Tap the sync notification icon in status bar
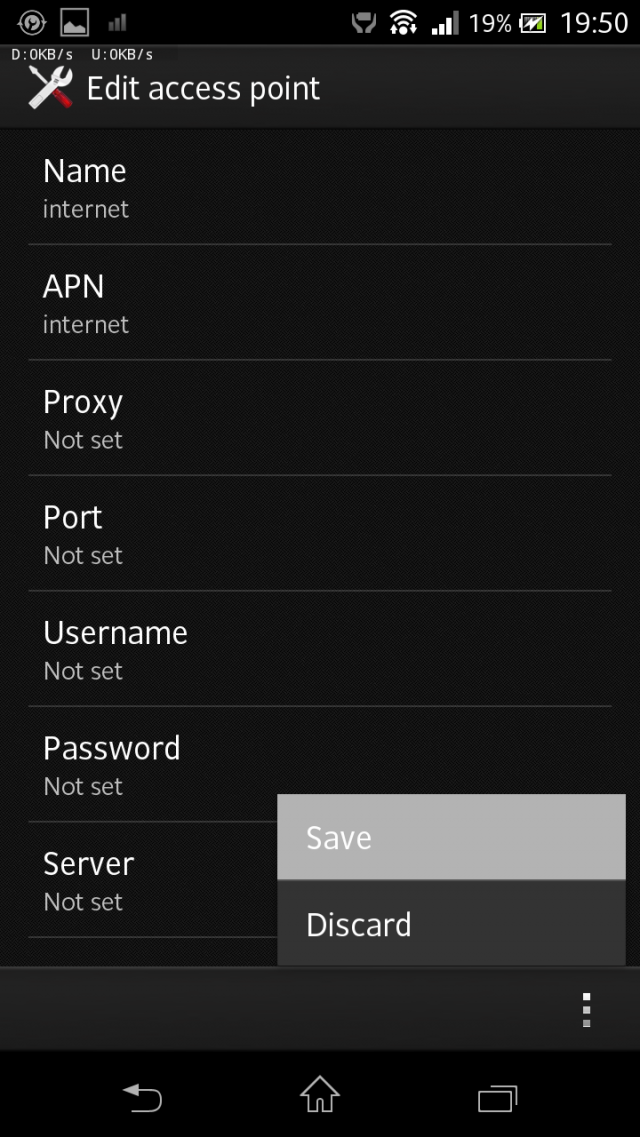 (x=31, y=22)
